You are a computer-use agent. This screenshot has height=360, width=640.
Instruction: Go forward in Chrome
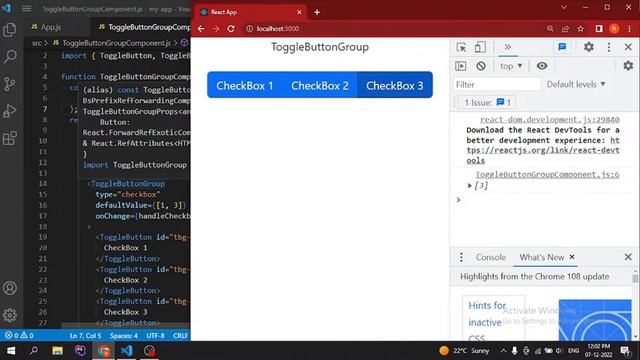pyautogui.click(x=216, y=29)
